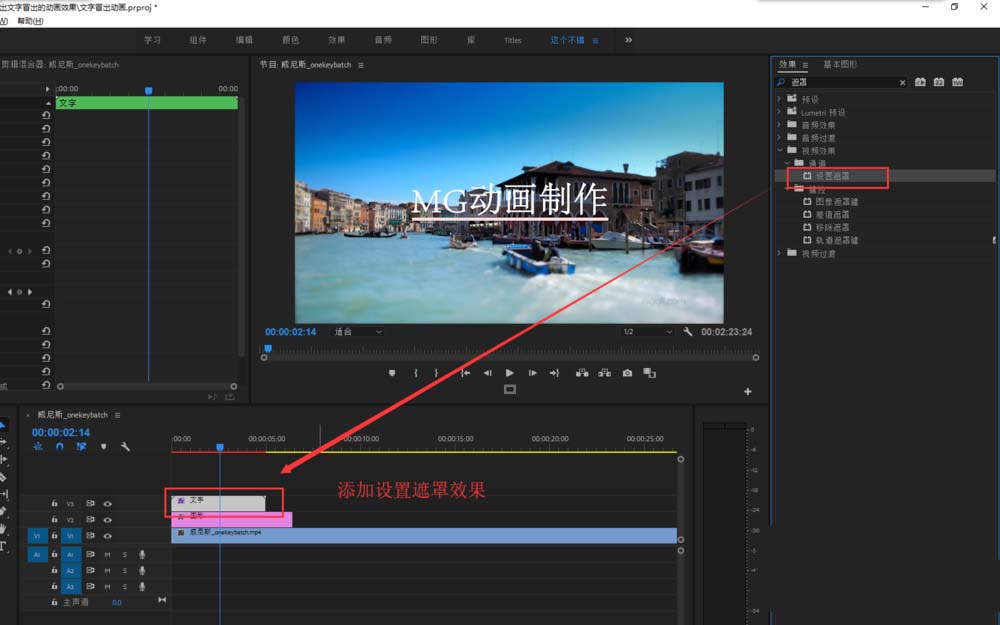Add a marker in program monitor
Viewport: 1000px width, 625px height.
[x=392, y=373]
